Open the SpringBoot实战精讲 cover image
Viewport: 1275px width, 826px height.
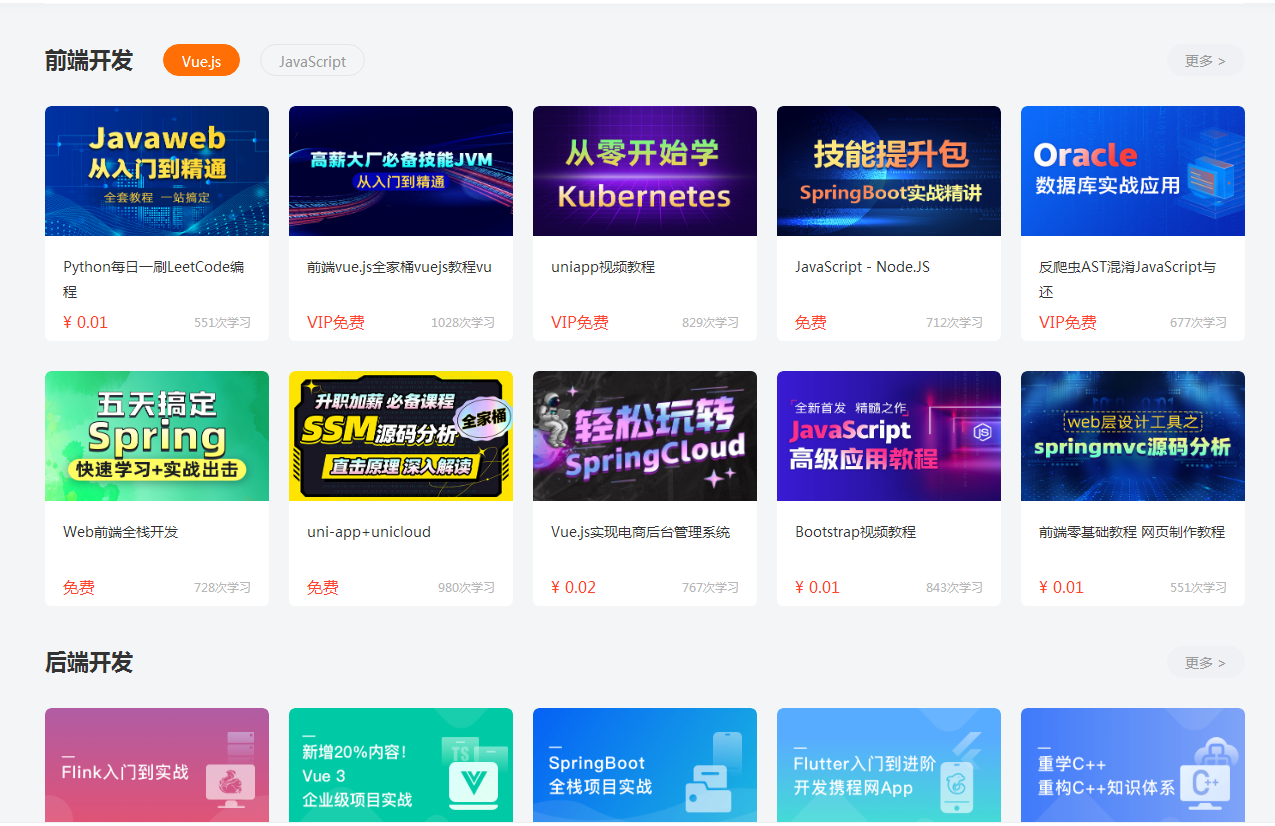(x=889, y=171)
